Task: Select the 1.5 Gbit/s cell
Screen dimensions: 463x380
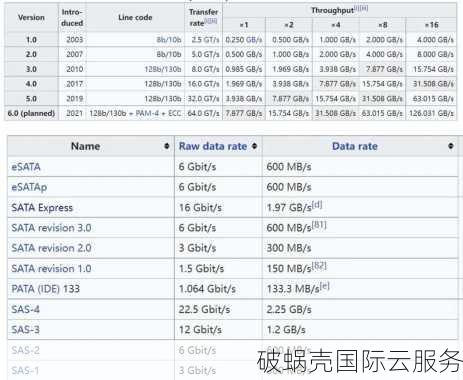Action: pos(218,268)
